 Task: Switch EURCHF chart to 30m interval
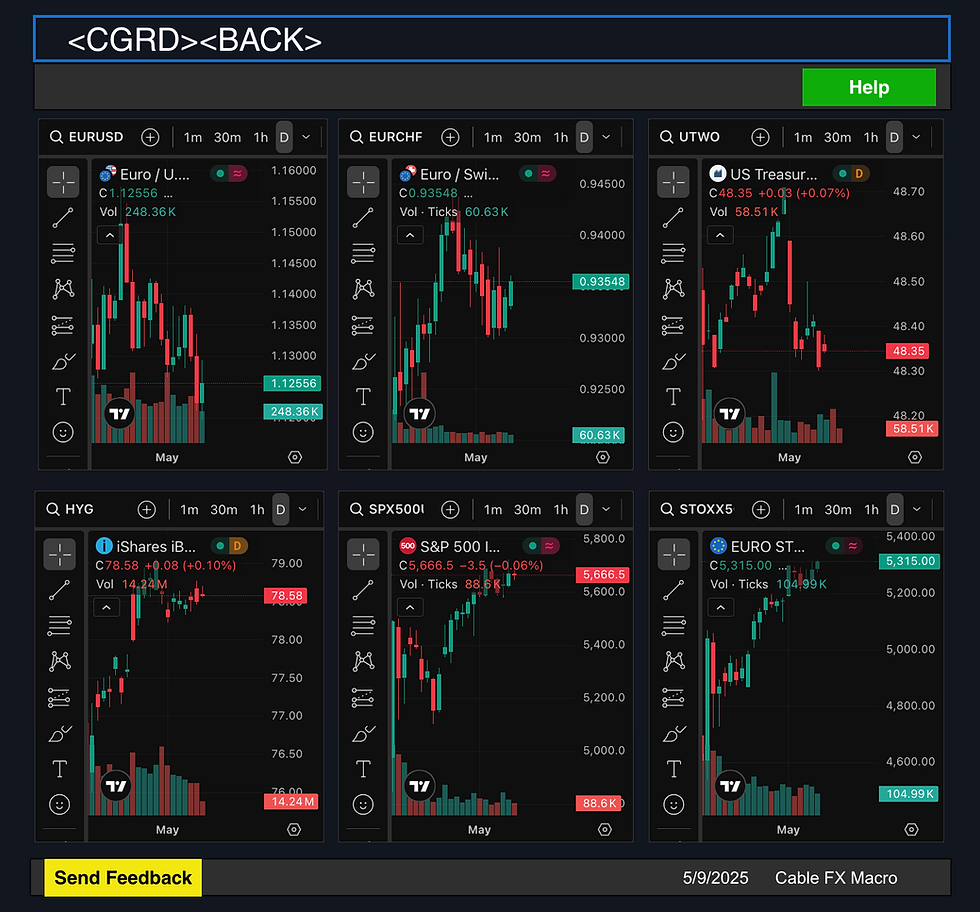(x=528, y=137)
